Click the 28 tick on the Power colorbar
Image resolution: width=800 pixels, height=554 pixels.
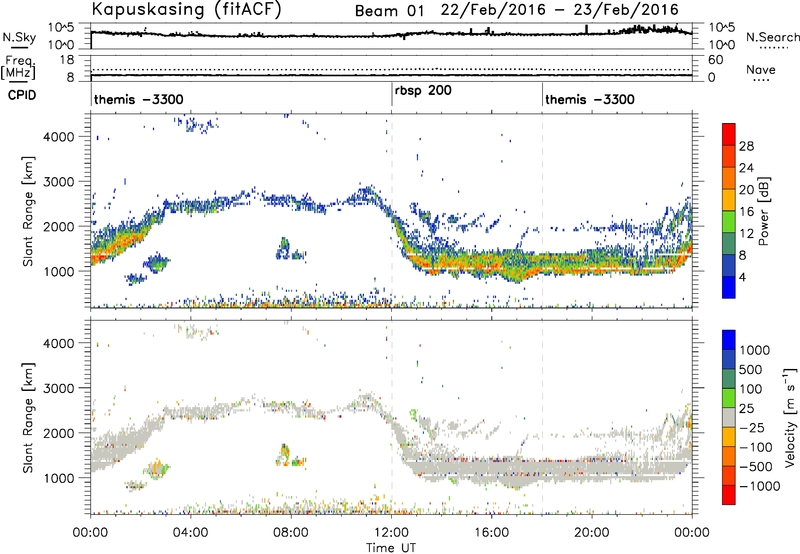(746, 146)
